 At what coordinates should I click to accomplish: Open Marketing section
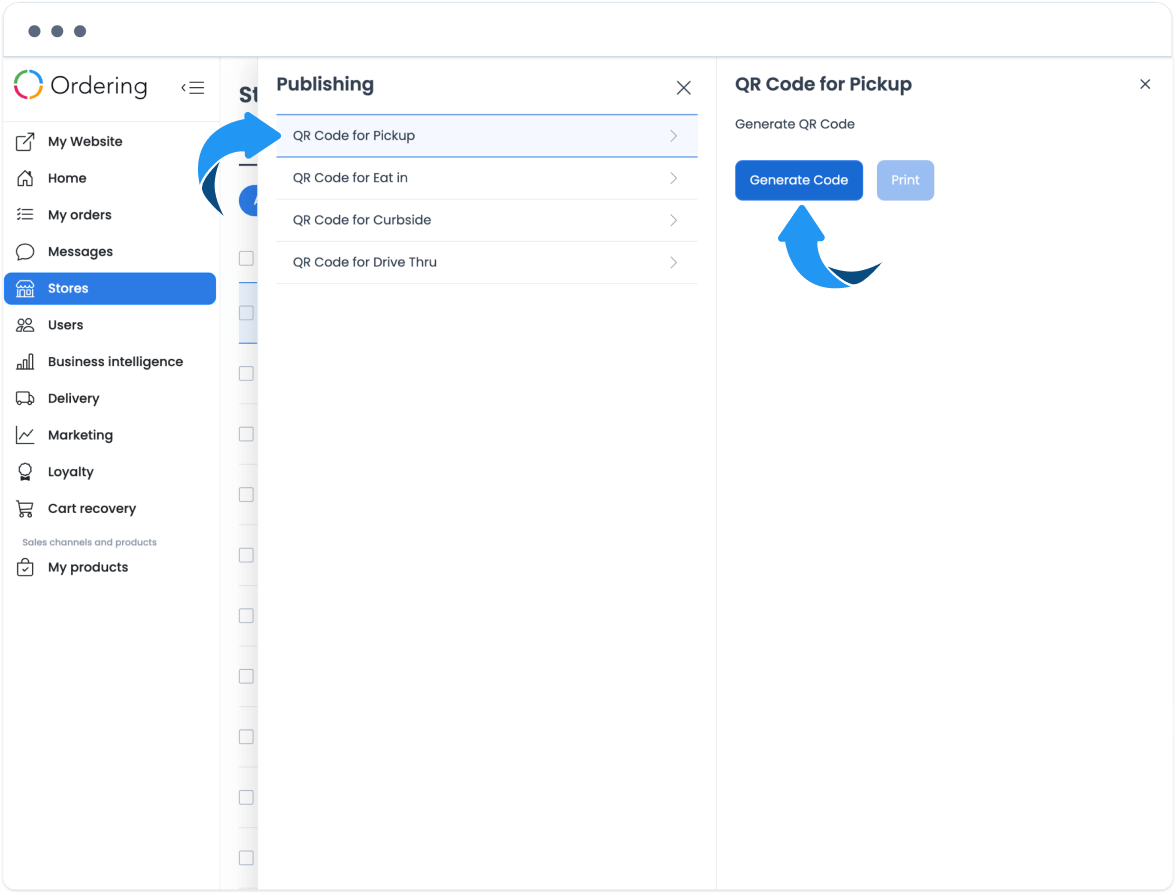[110, 435]
